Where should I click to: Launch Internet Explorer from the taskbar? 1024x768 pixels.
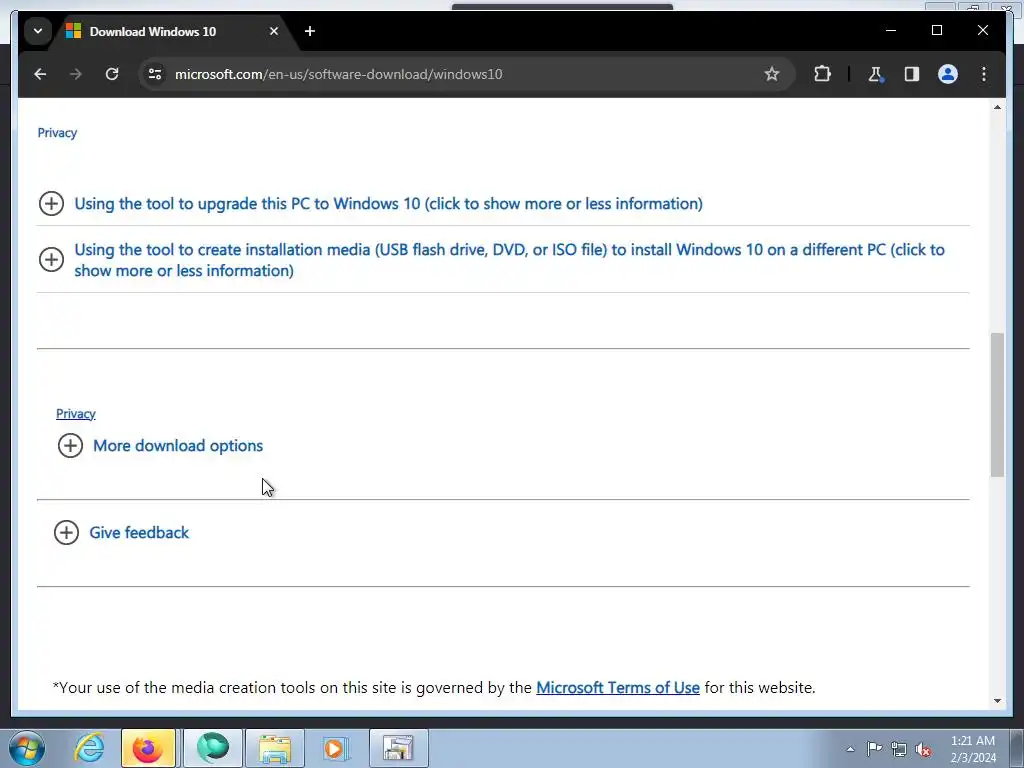coord(89,748)
